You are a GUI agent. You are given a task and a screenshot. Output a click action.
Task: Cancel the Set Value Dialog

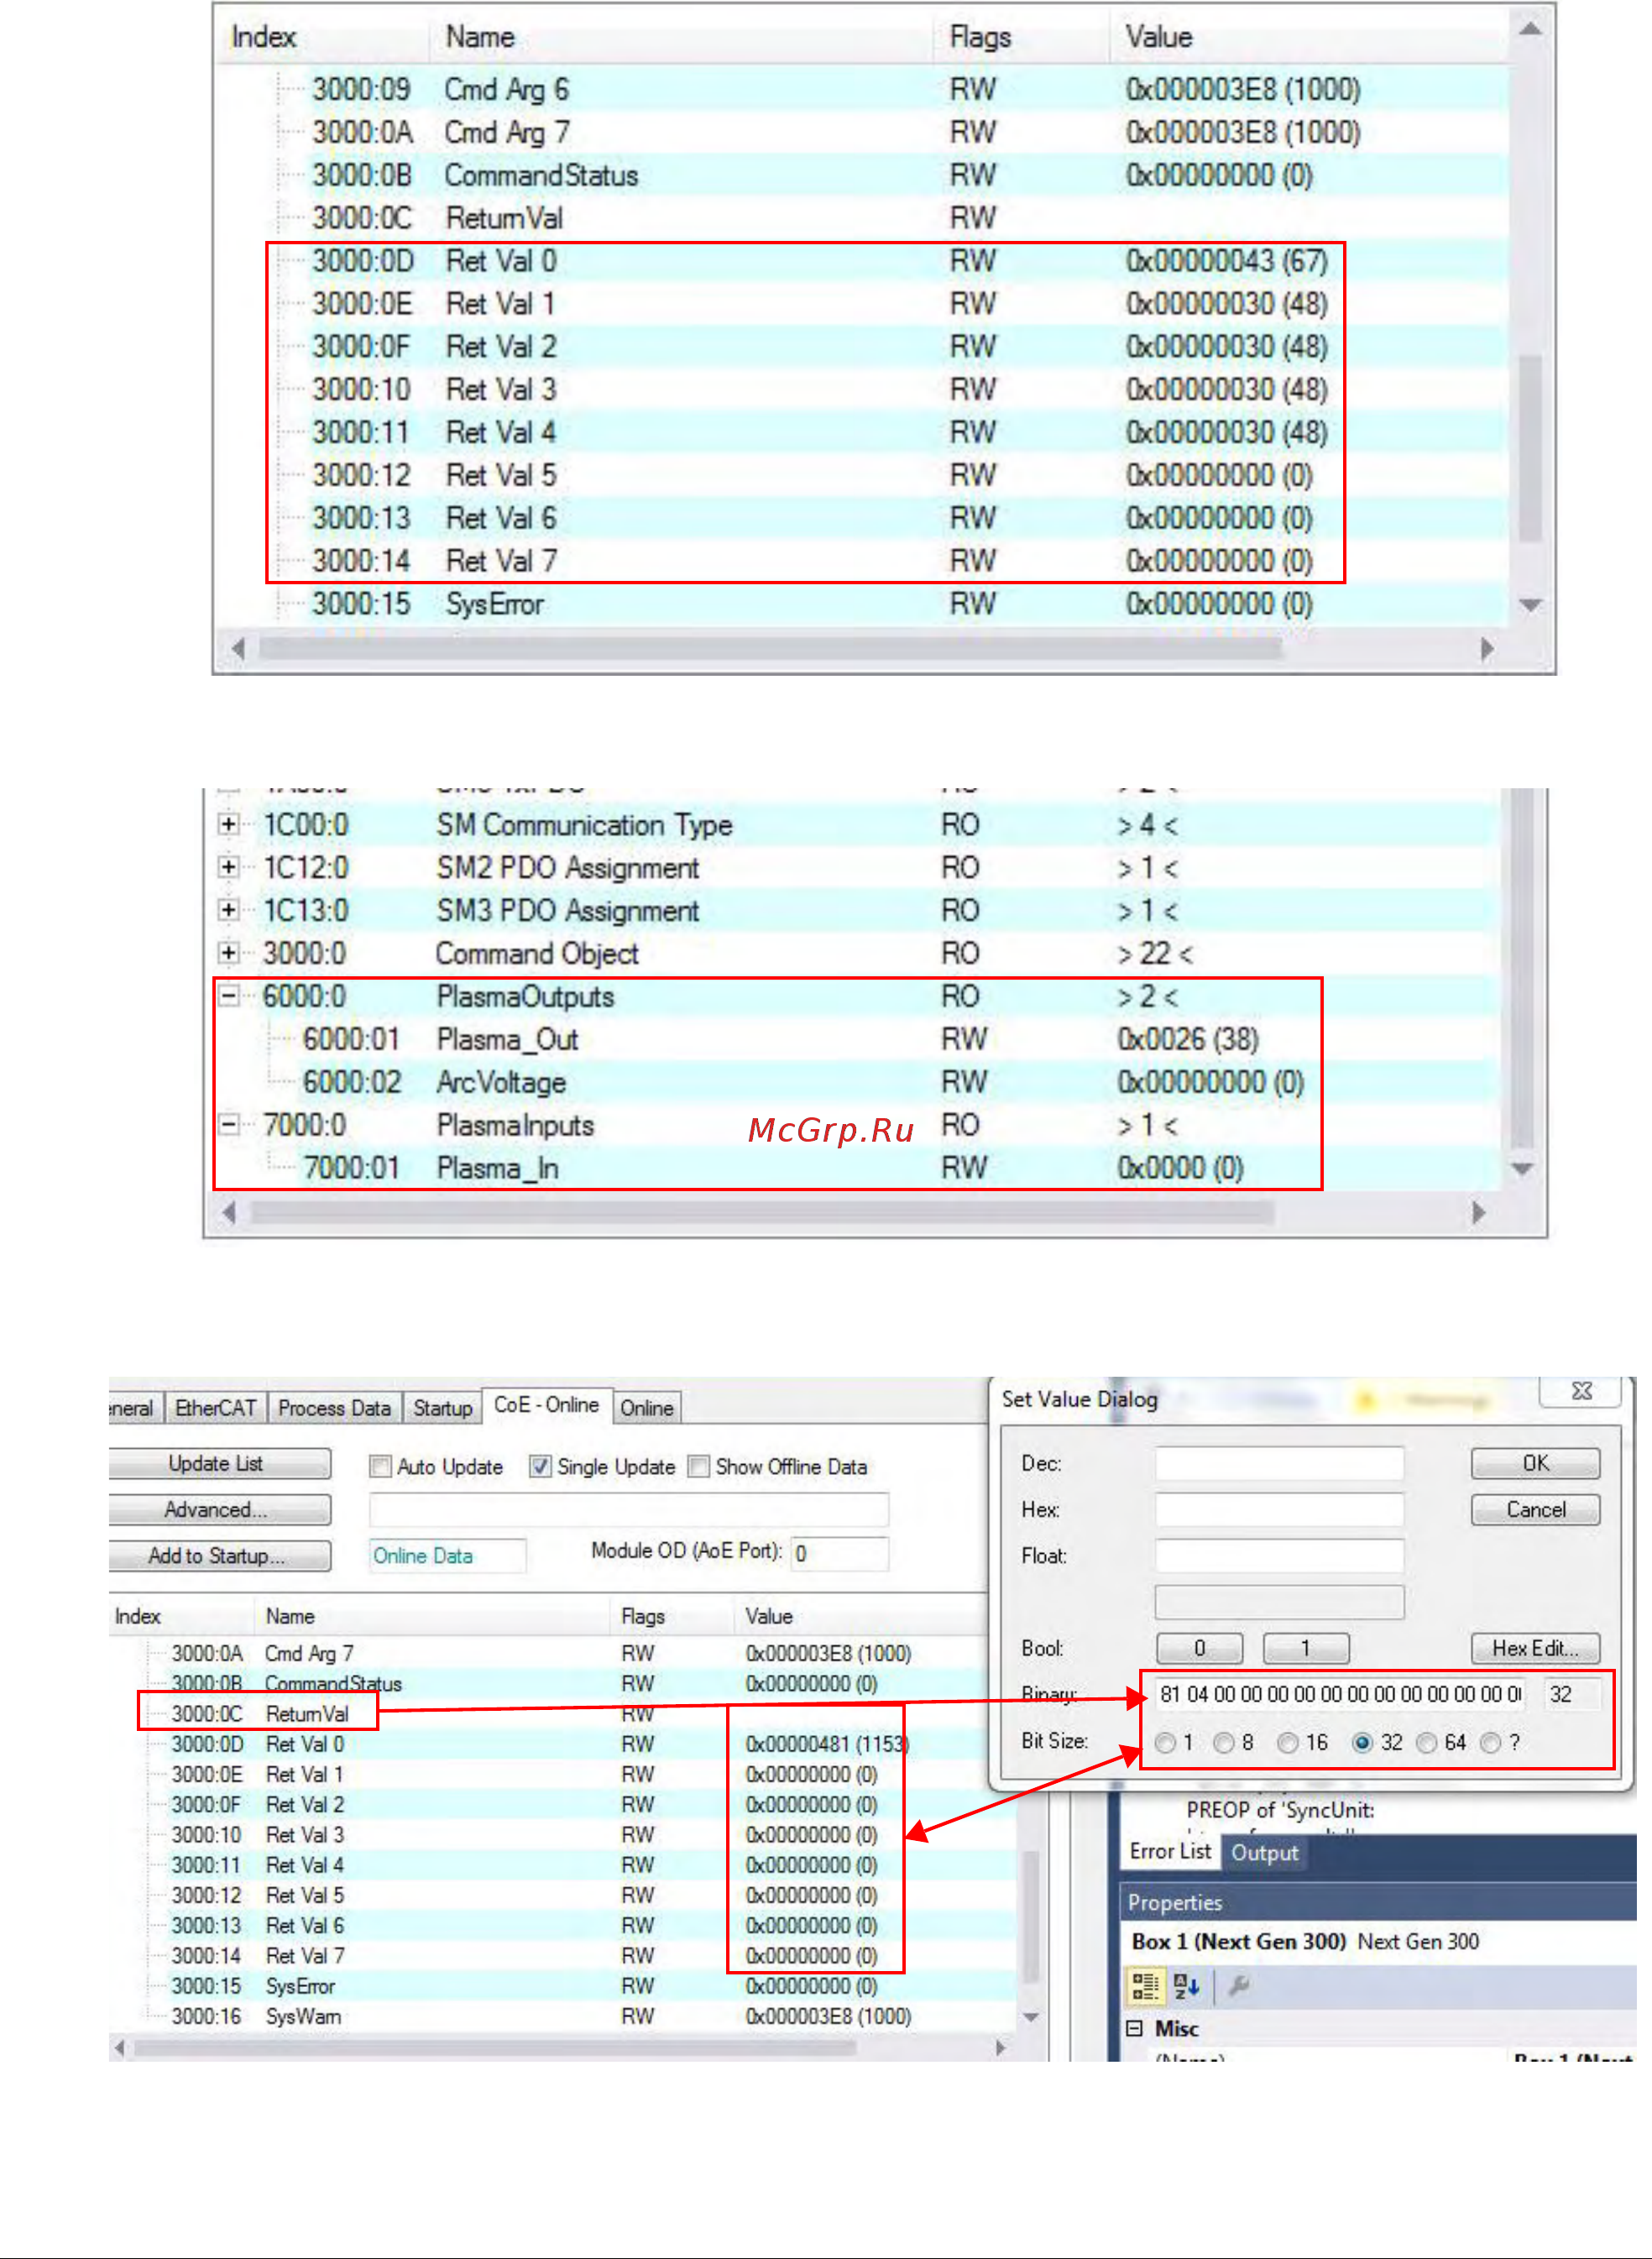(1535, 1510)
